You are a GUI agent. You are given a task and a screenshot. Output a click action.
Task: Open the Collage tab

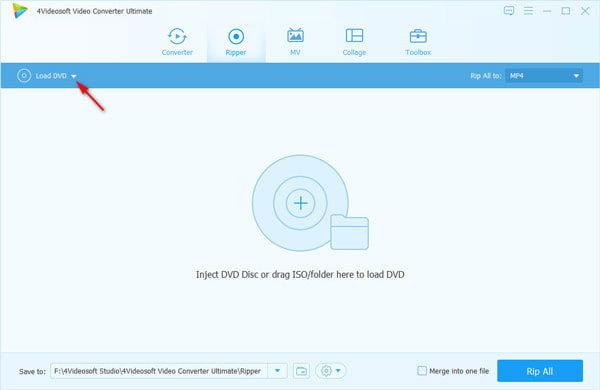[354, 42]
